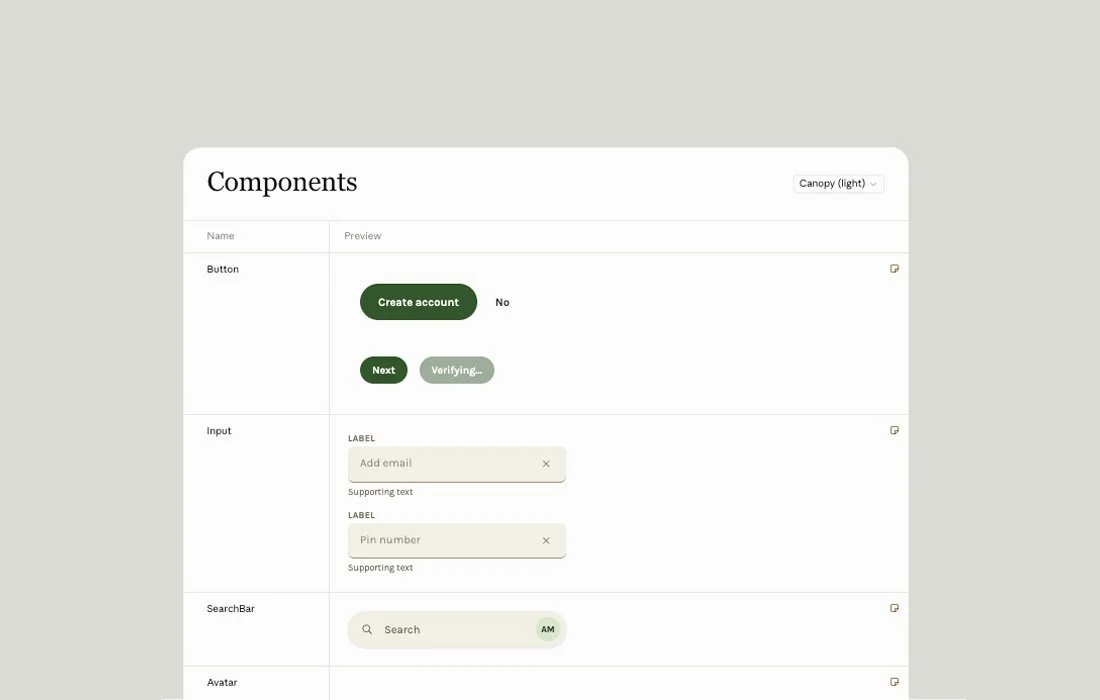The width and height of the screenshot is (1100, 700).
Task: Open the note icon in the Input row
Action: pyautogui.click(x=894, y=430)
